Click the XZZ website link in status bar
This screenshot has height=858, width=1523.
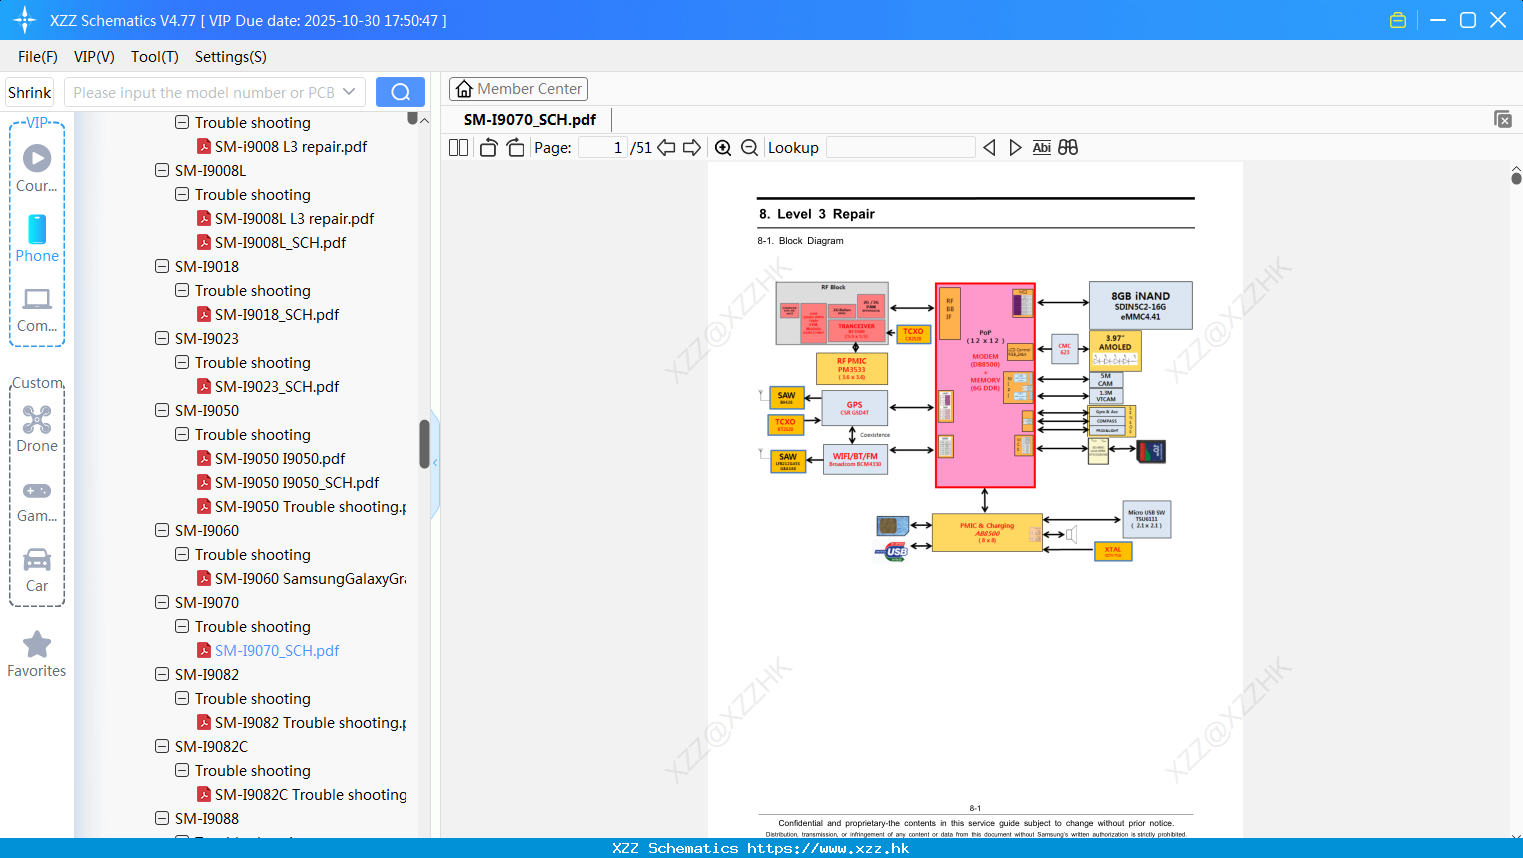pyautogui.click(x=828, y=848)
